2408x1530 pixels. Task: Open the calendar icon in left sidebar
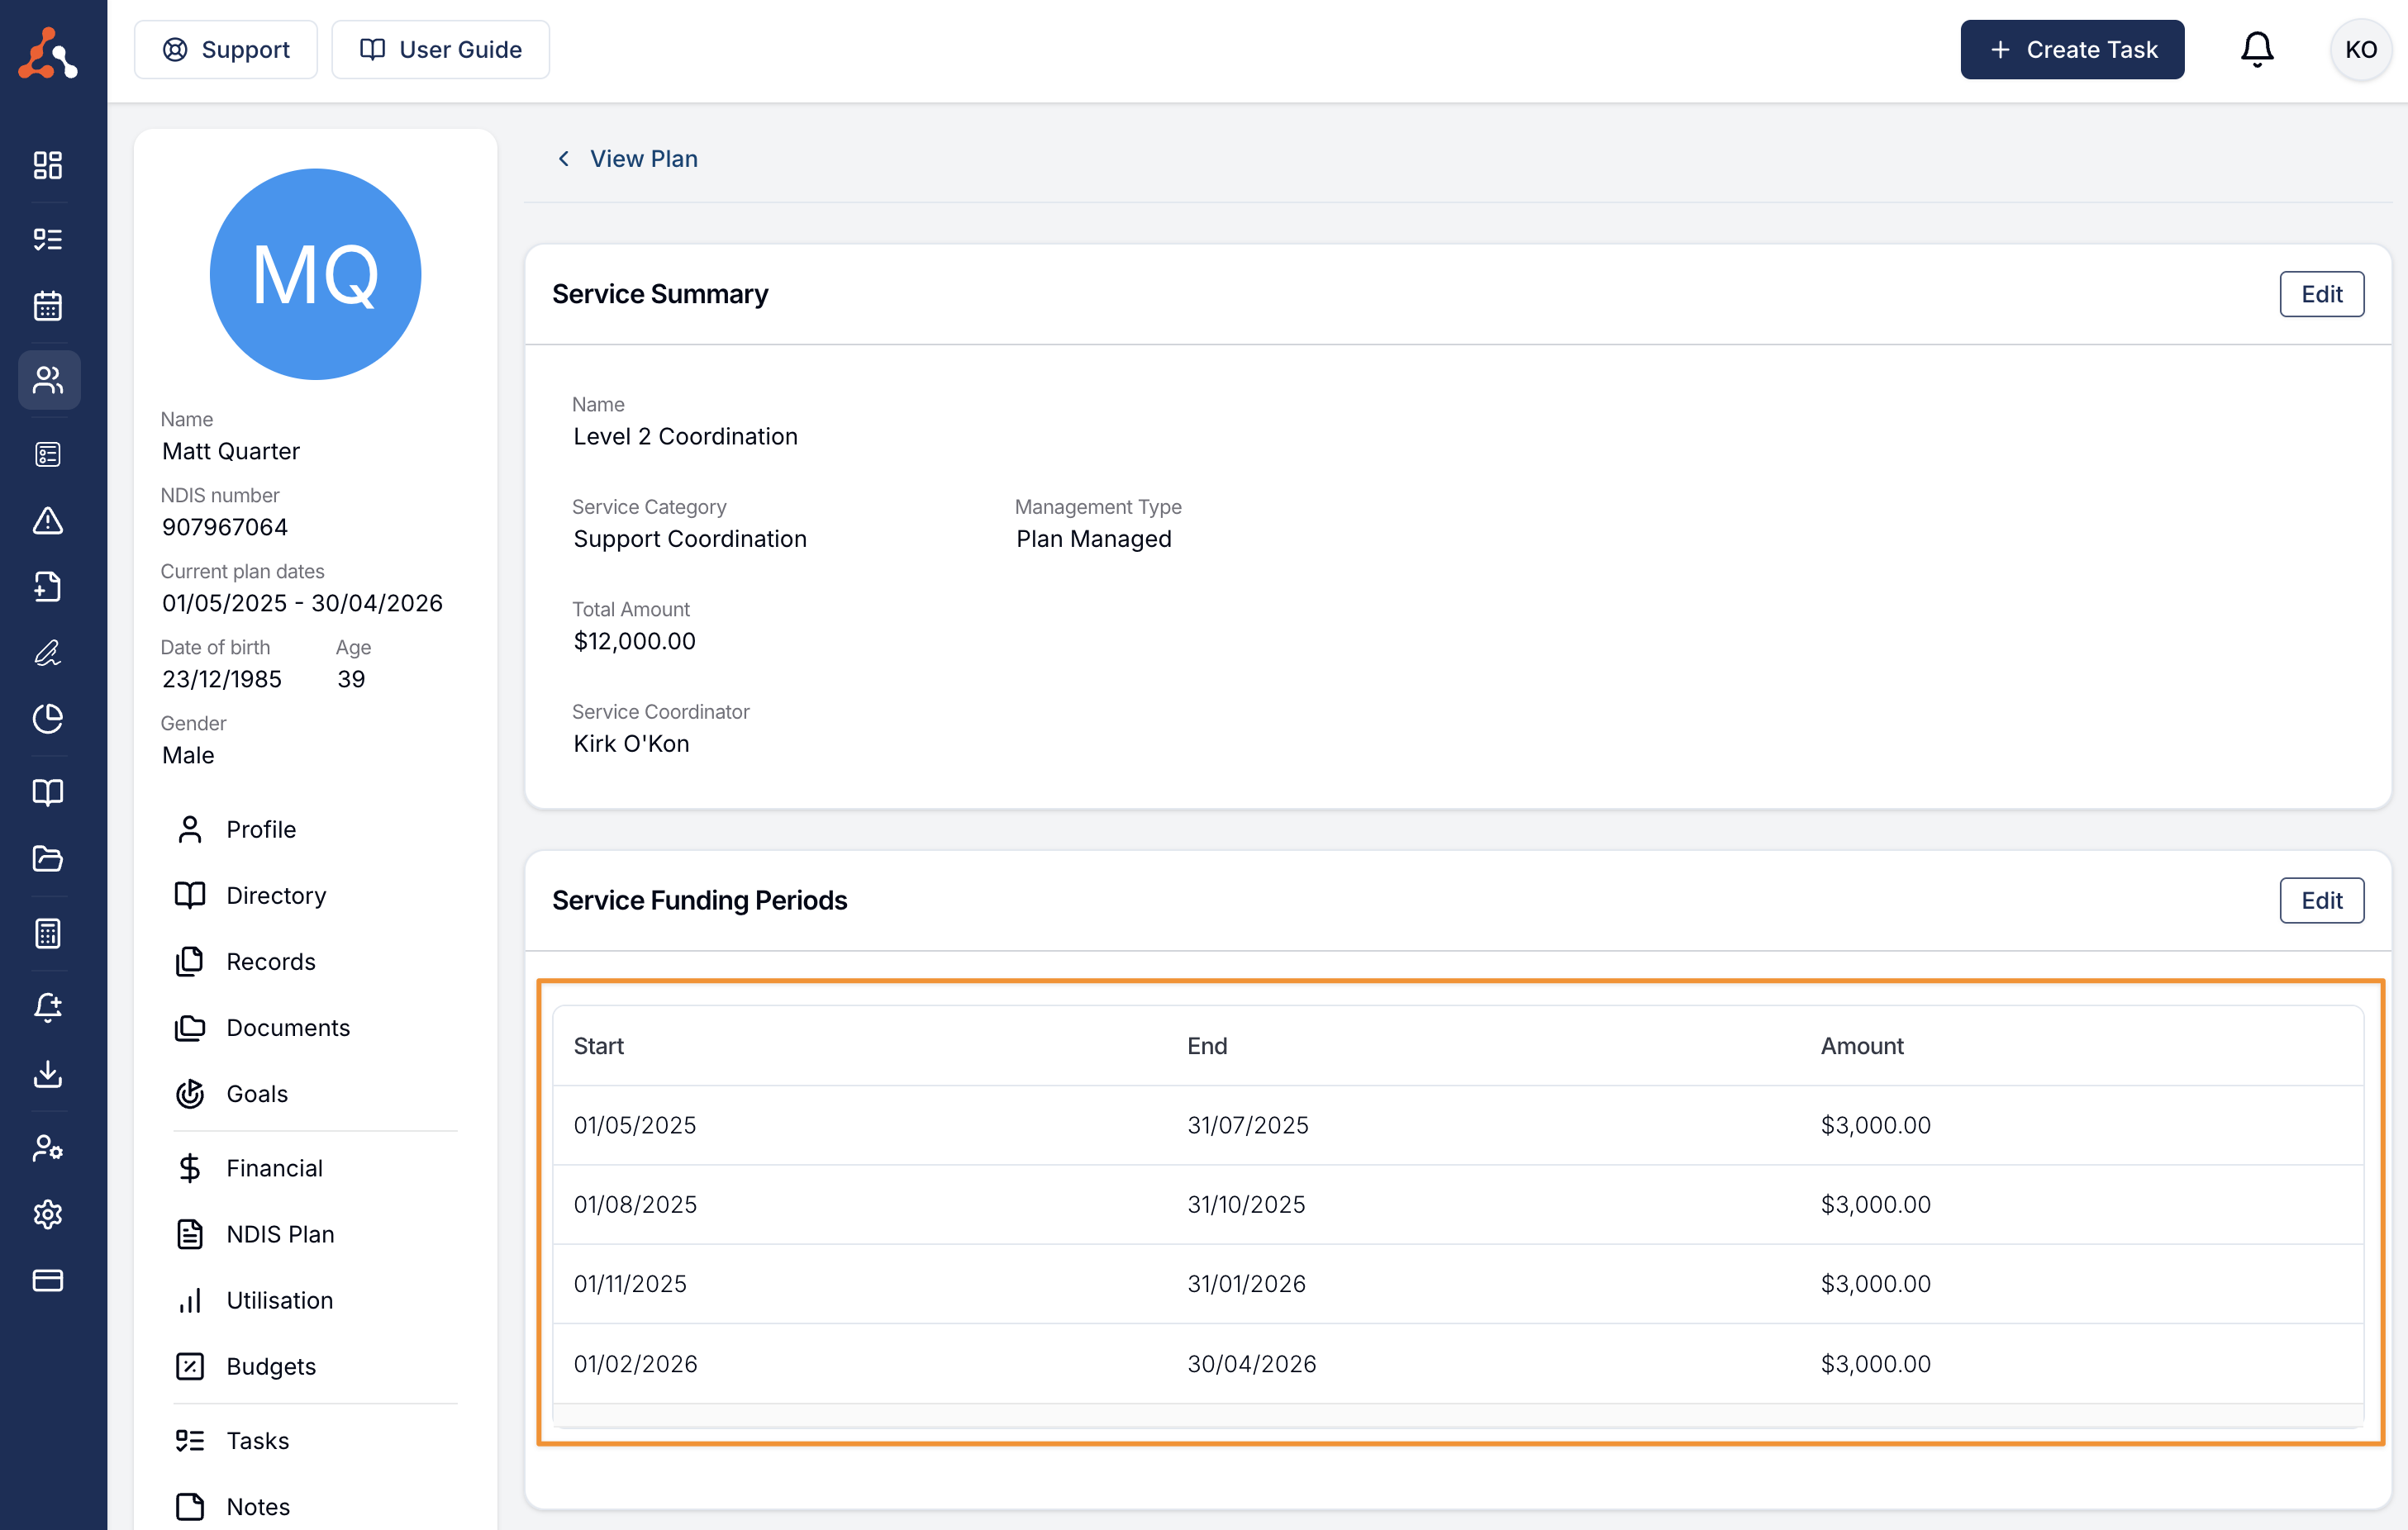(x=48, y=306)
